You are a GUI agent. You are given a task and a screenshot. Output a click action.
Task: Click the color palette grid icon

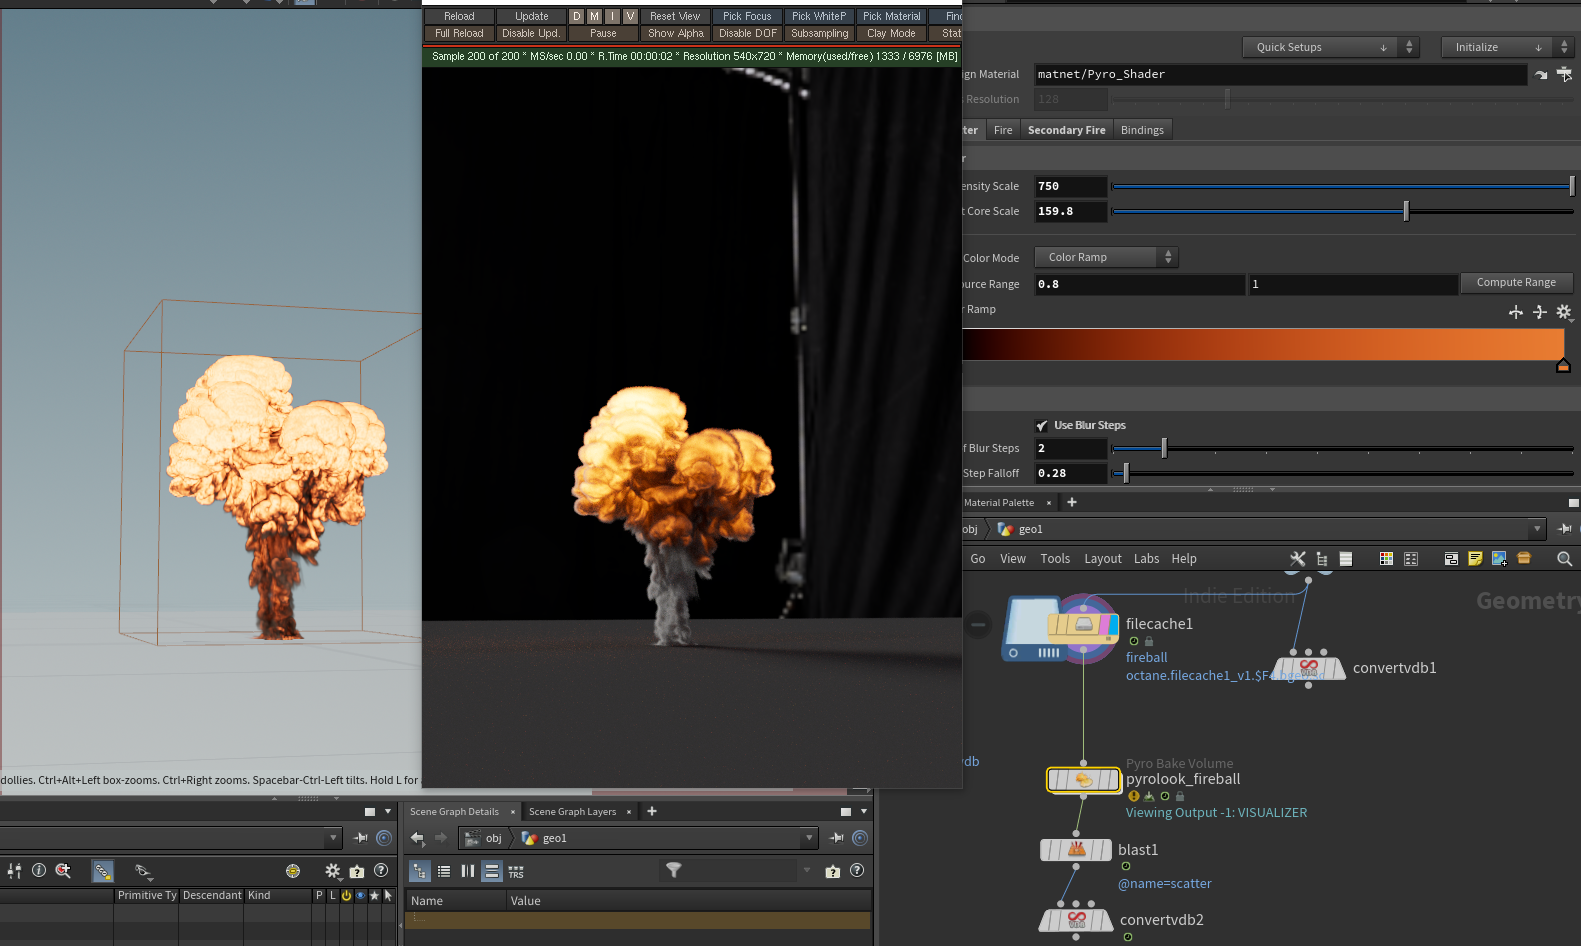1386,559
